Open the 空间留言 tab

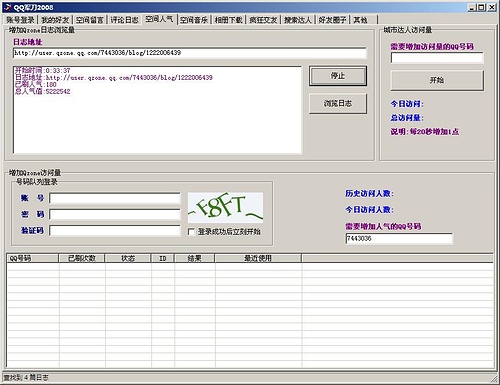(x=90, y=20)
